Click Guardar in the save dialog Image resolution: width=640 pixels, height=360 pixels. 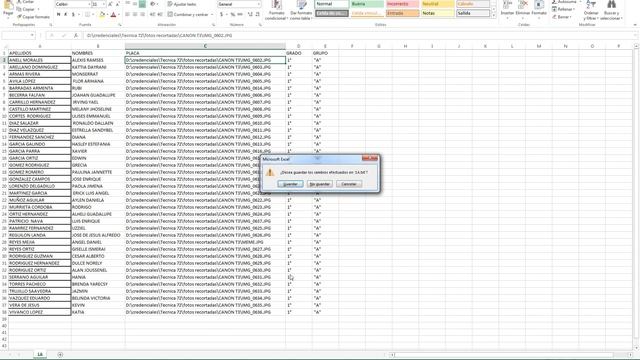[290, 184]
